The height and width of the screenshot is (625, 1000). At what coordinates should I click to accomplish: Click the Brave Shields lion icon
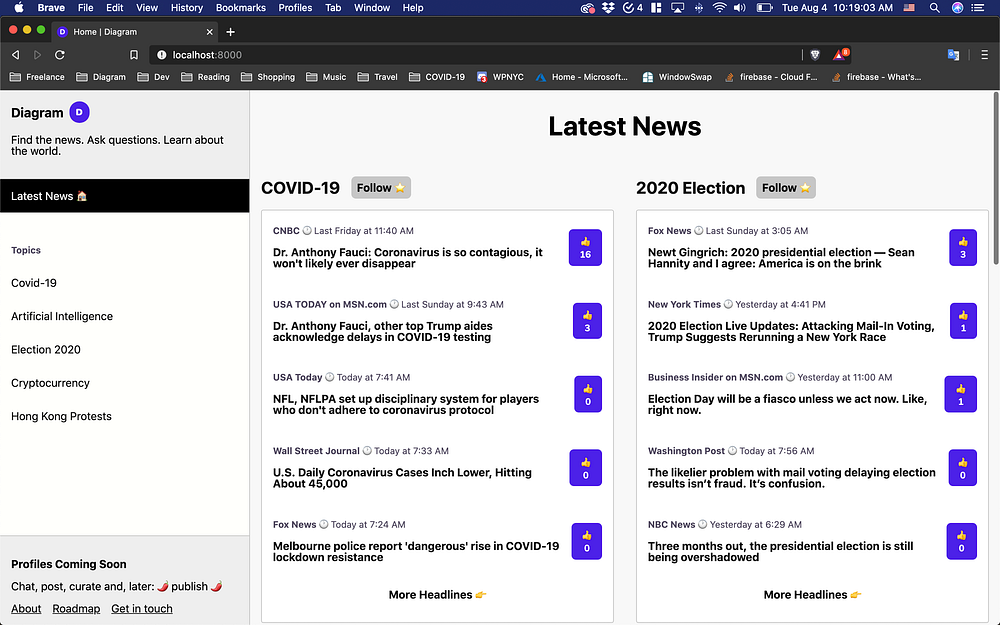tap(815, 55)
